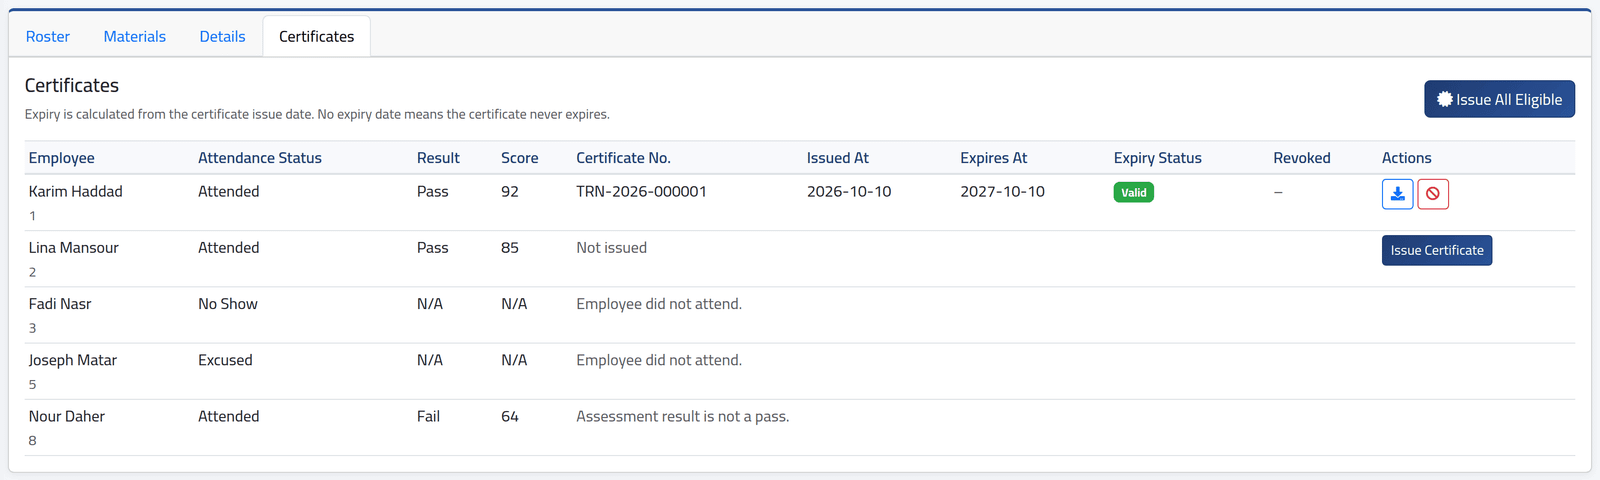The height and width of the screenshot is (480, 1600).
Task: Click the Certificates section heading
Action: [x=72, y=85]
